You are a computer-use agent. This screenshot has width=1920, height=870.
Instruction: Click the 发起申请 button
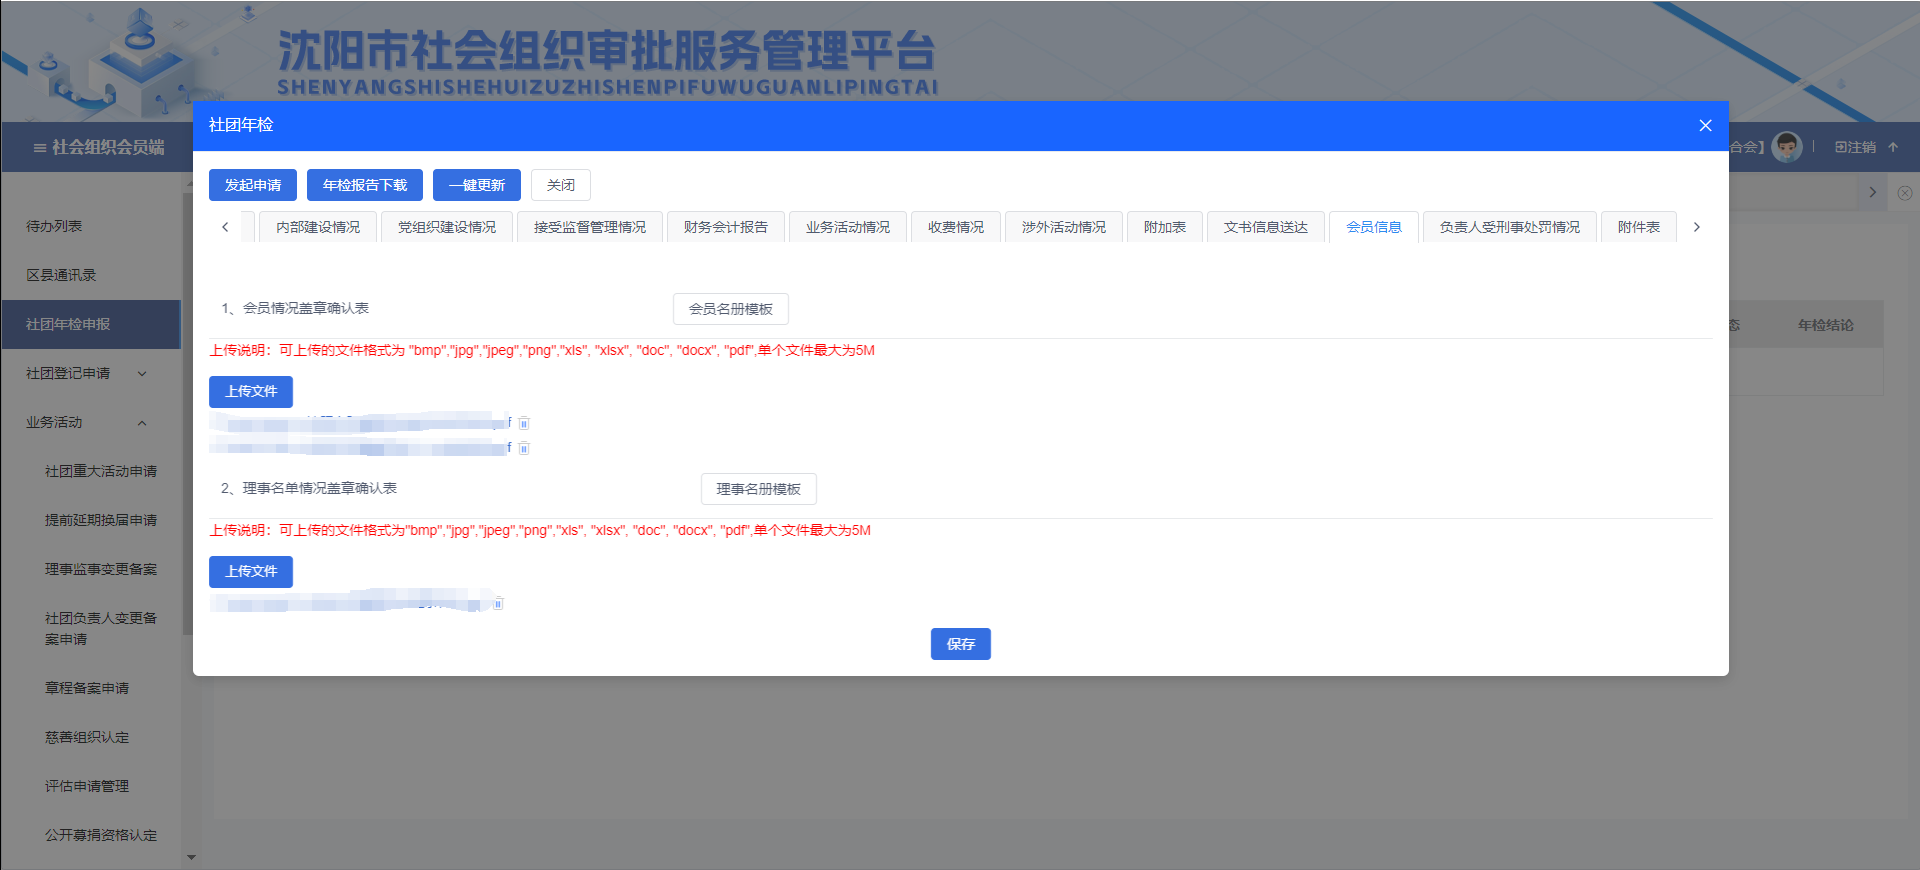pos(253,185)
